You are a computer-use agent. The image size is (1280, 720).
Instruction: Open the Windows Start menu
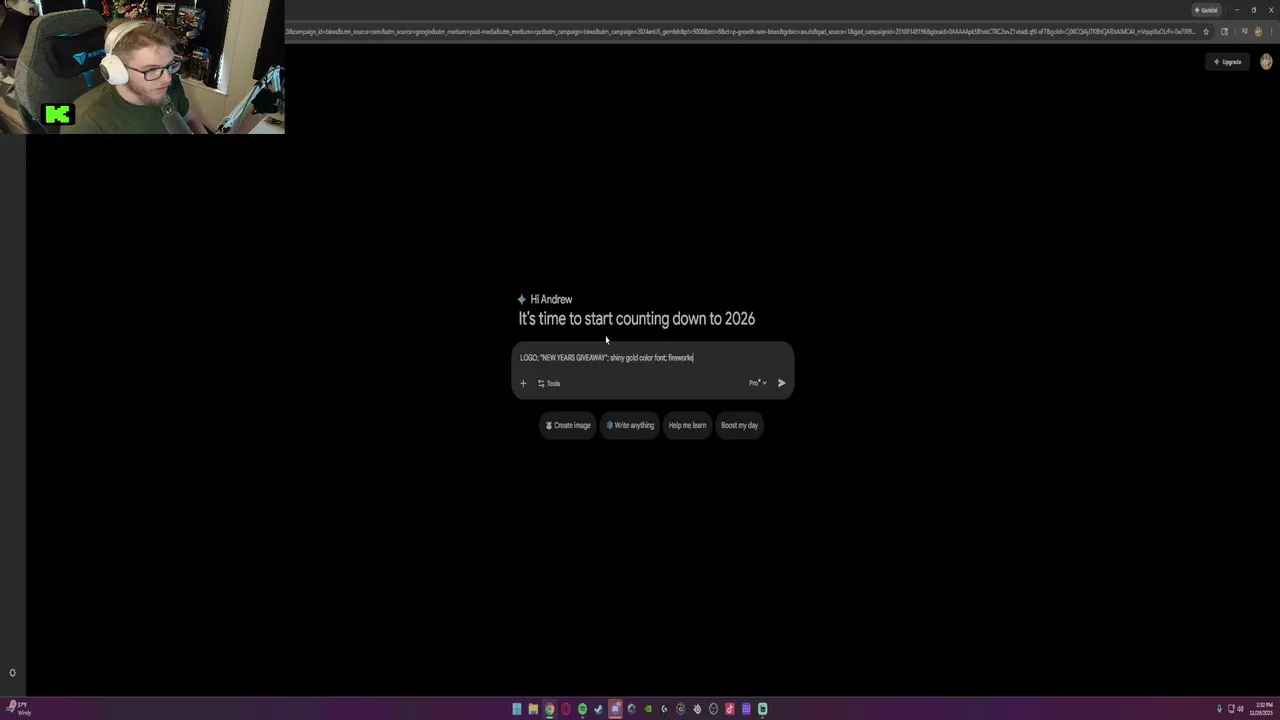click(517, 709)
